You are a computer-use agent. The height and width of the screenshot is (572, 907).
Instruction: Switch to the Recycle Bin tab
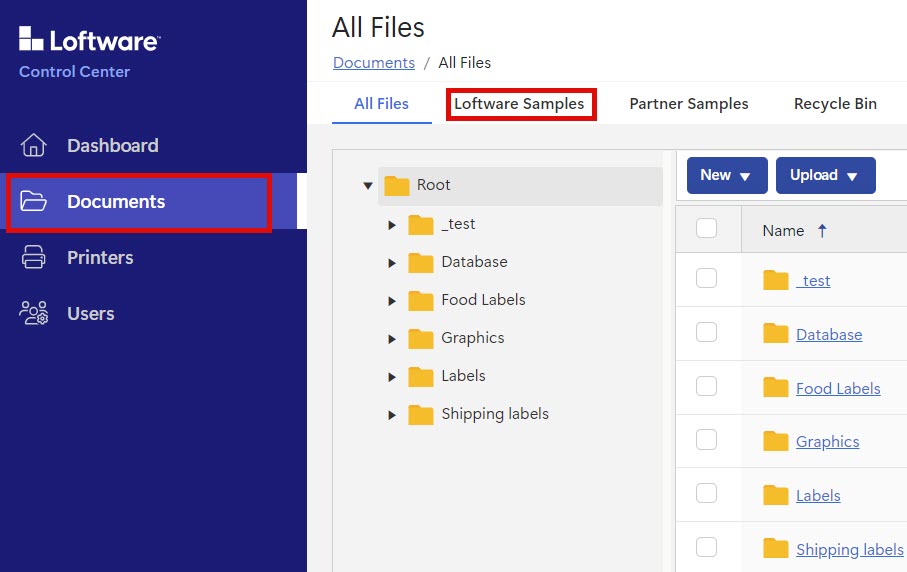pyautogui.click(x=835, y=104)
